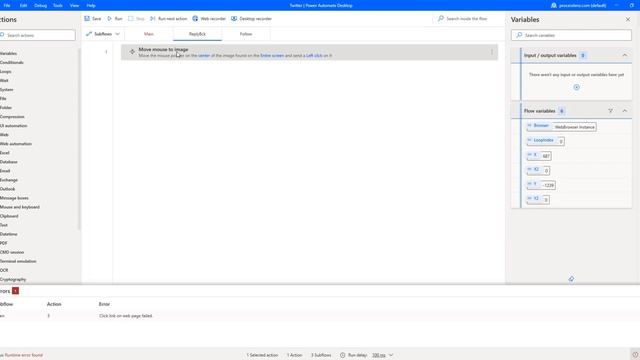Select the Browser flow variable
640x360 pixels.
tap(561, 127)
